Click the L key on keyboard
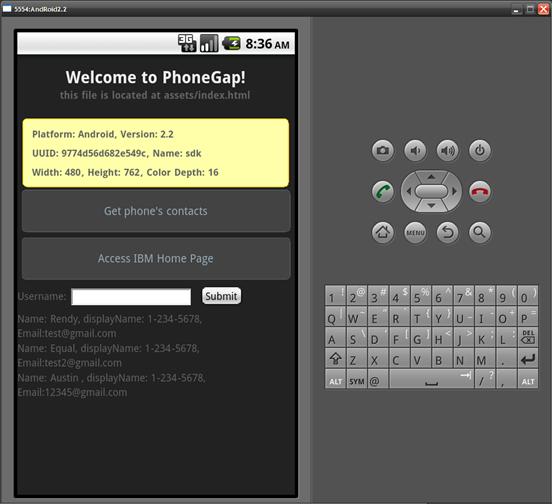Screen dimensions: 552x504 point(506,337)
